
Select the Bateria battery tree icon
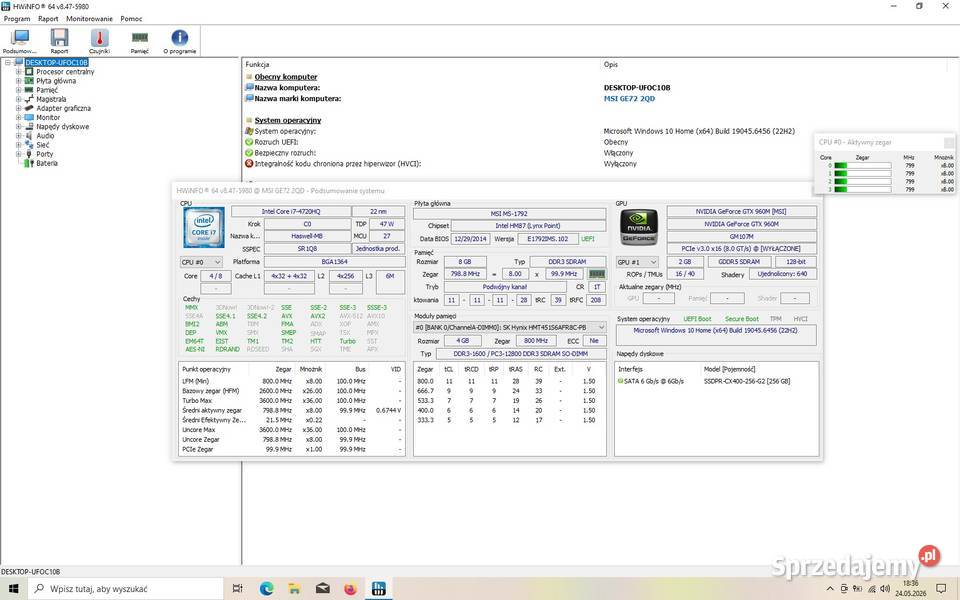tap(29, 163)
